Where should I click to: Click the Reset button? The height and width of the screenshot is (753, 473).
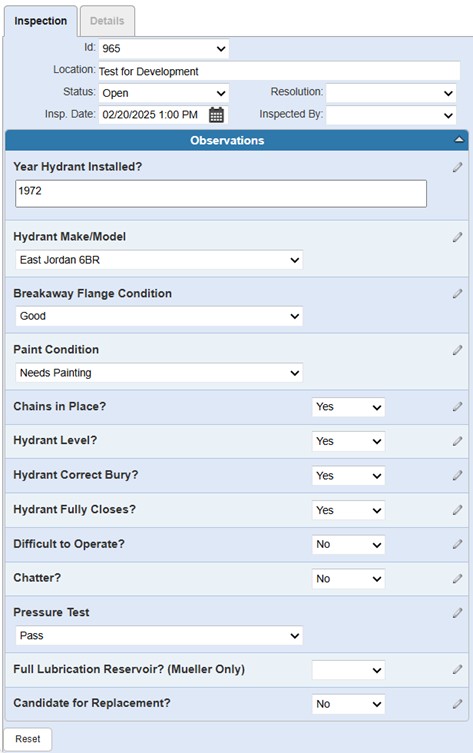(x=28, y=739)
